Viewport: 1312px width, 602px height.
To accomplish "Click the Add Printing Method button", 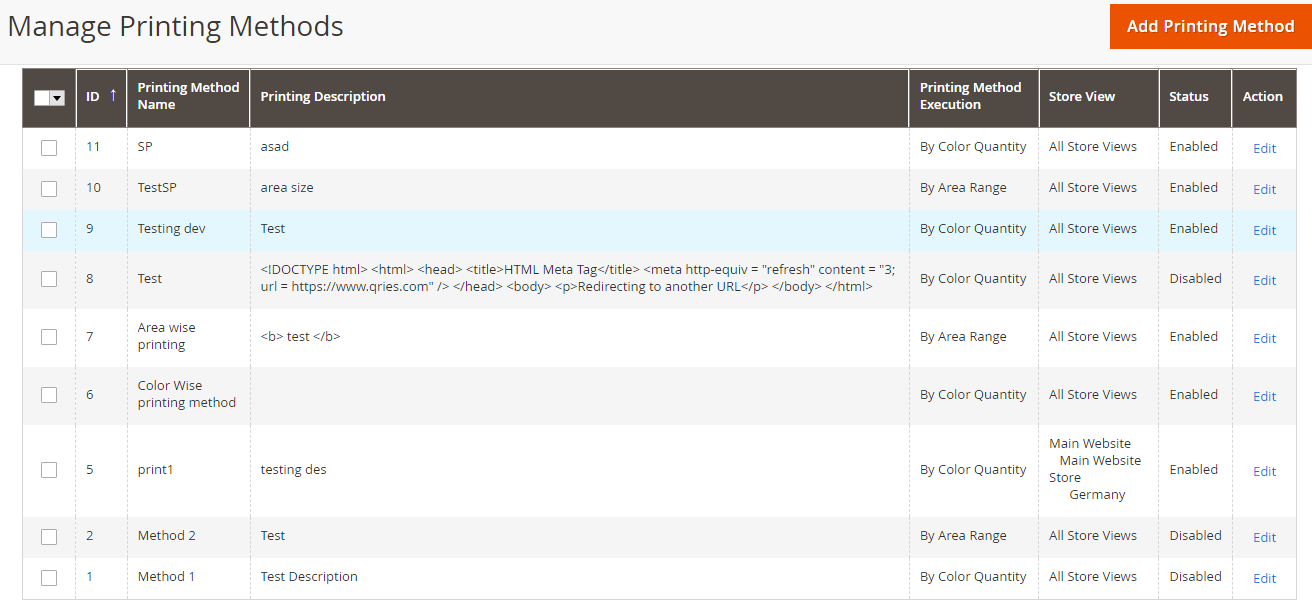I will pos(1210,27).
